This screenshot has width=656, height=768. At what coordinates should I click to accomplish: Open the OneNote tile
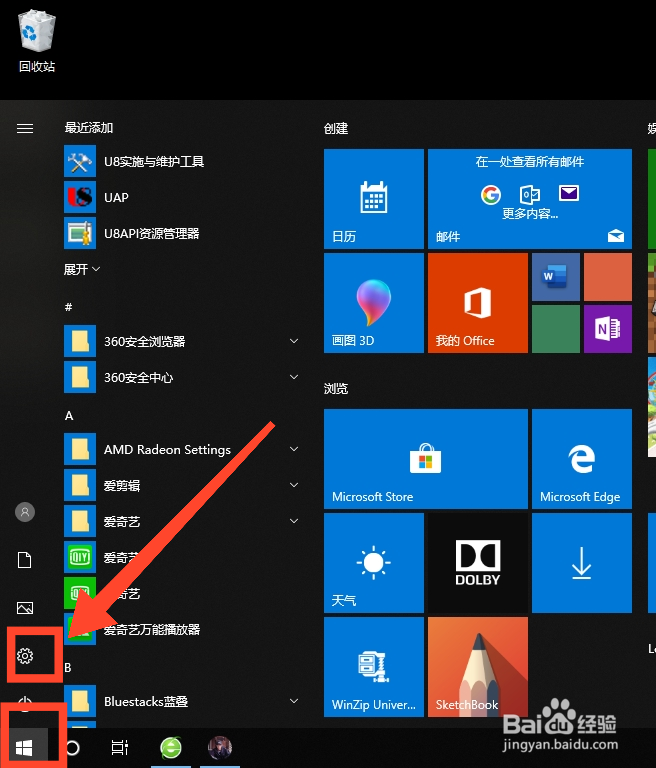pos(608,329)
